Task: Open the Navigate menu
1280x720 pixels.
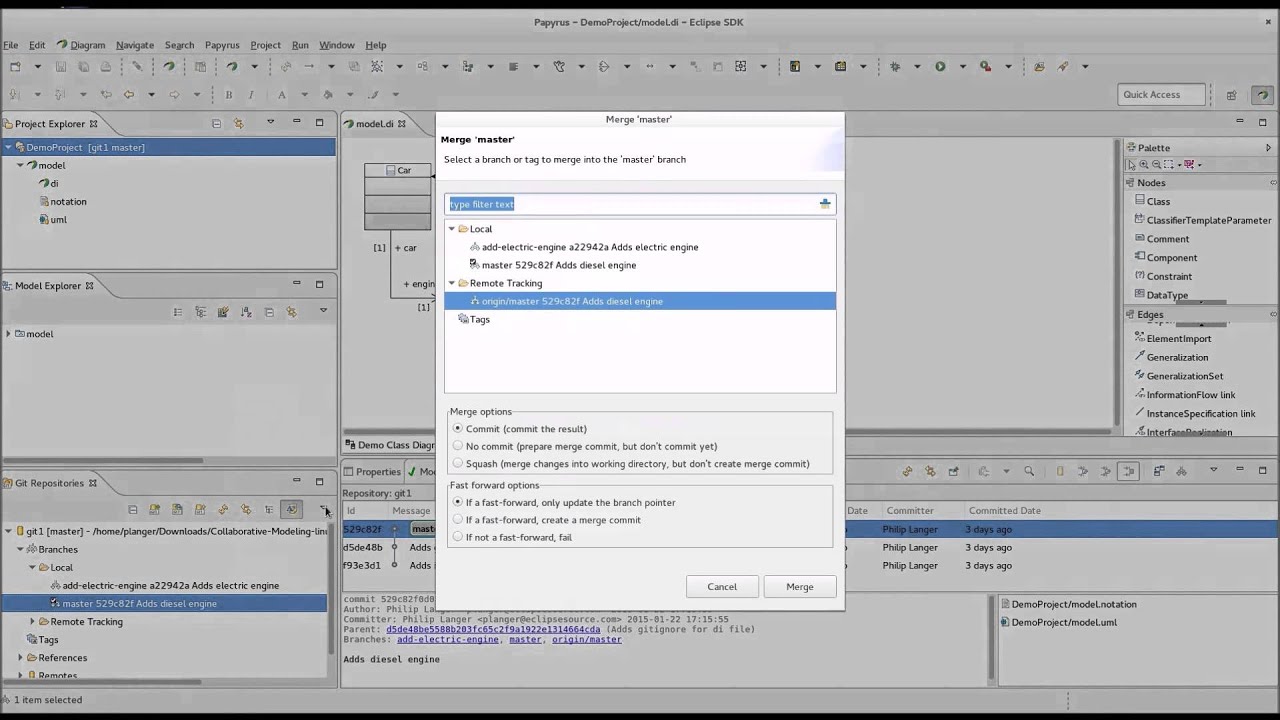Action: pos(135,45)
